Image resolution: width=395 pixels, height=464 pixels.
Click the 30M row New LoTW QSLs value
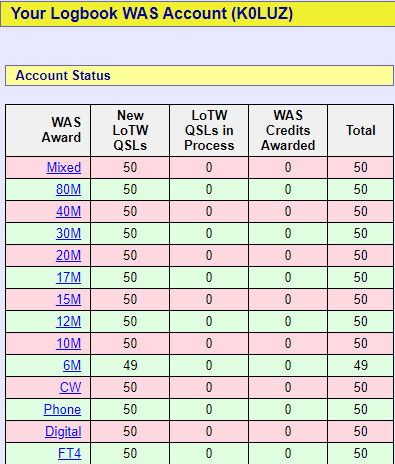(130, 233)
